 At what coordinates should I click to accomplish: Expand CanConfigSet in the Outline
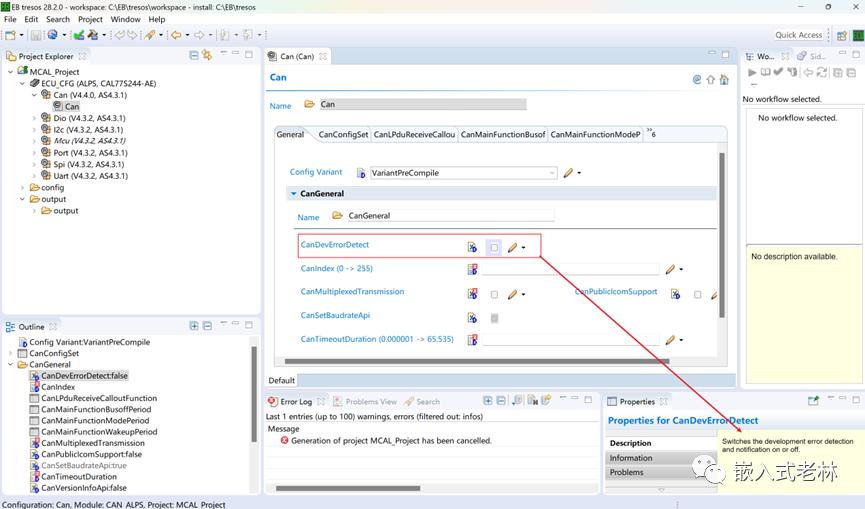[x=10, y=353]
